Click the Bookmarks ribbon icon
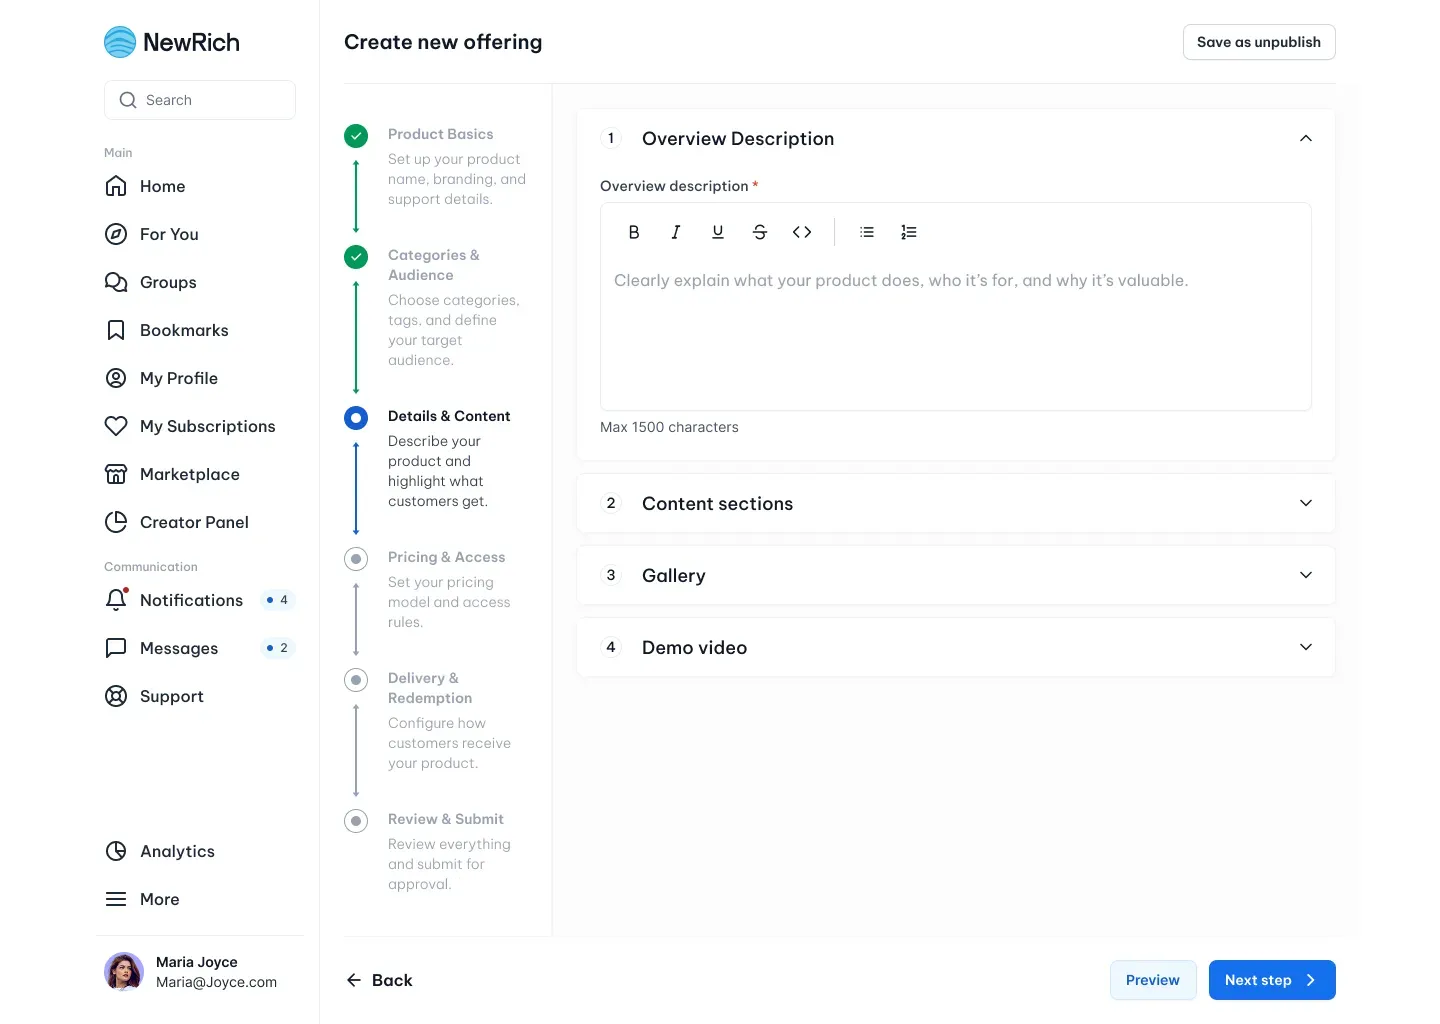The width and height of the screenshot is (1440, 1024). (x=116, y=330)
